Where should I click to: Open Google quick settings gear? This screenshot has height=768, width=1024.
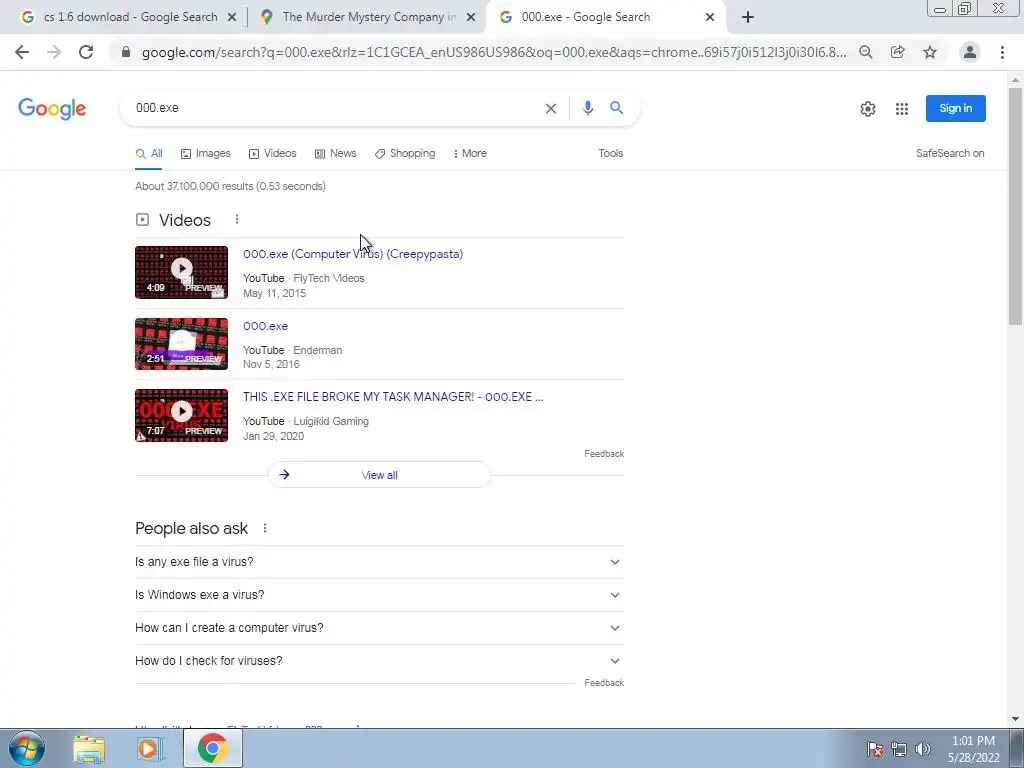pos(867,109)
